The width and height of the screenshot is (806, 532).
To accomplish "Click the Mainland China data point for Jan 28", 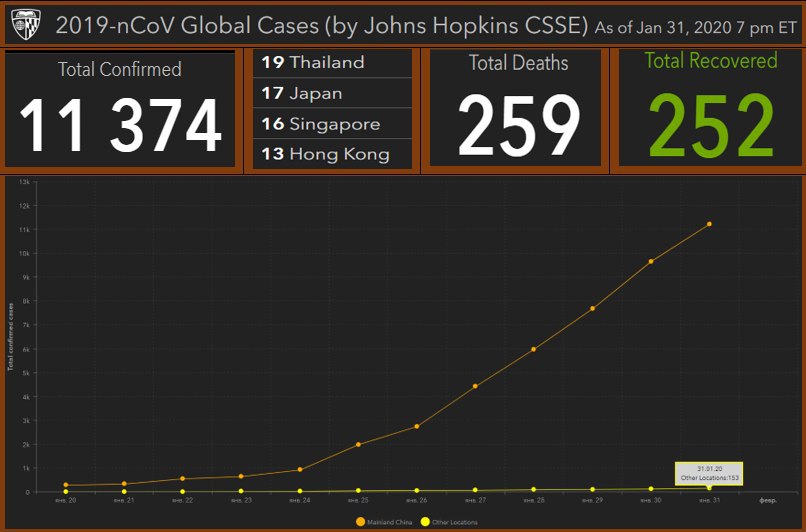I will [x=534, y=350].
